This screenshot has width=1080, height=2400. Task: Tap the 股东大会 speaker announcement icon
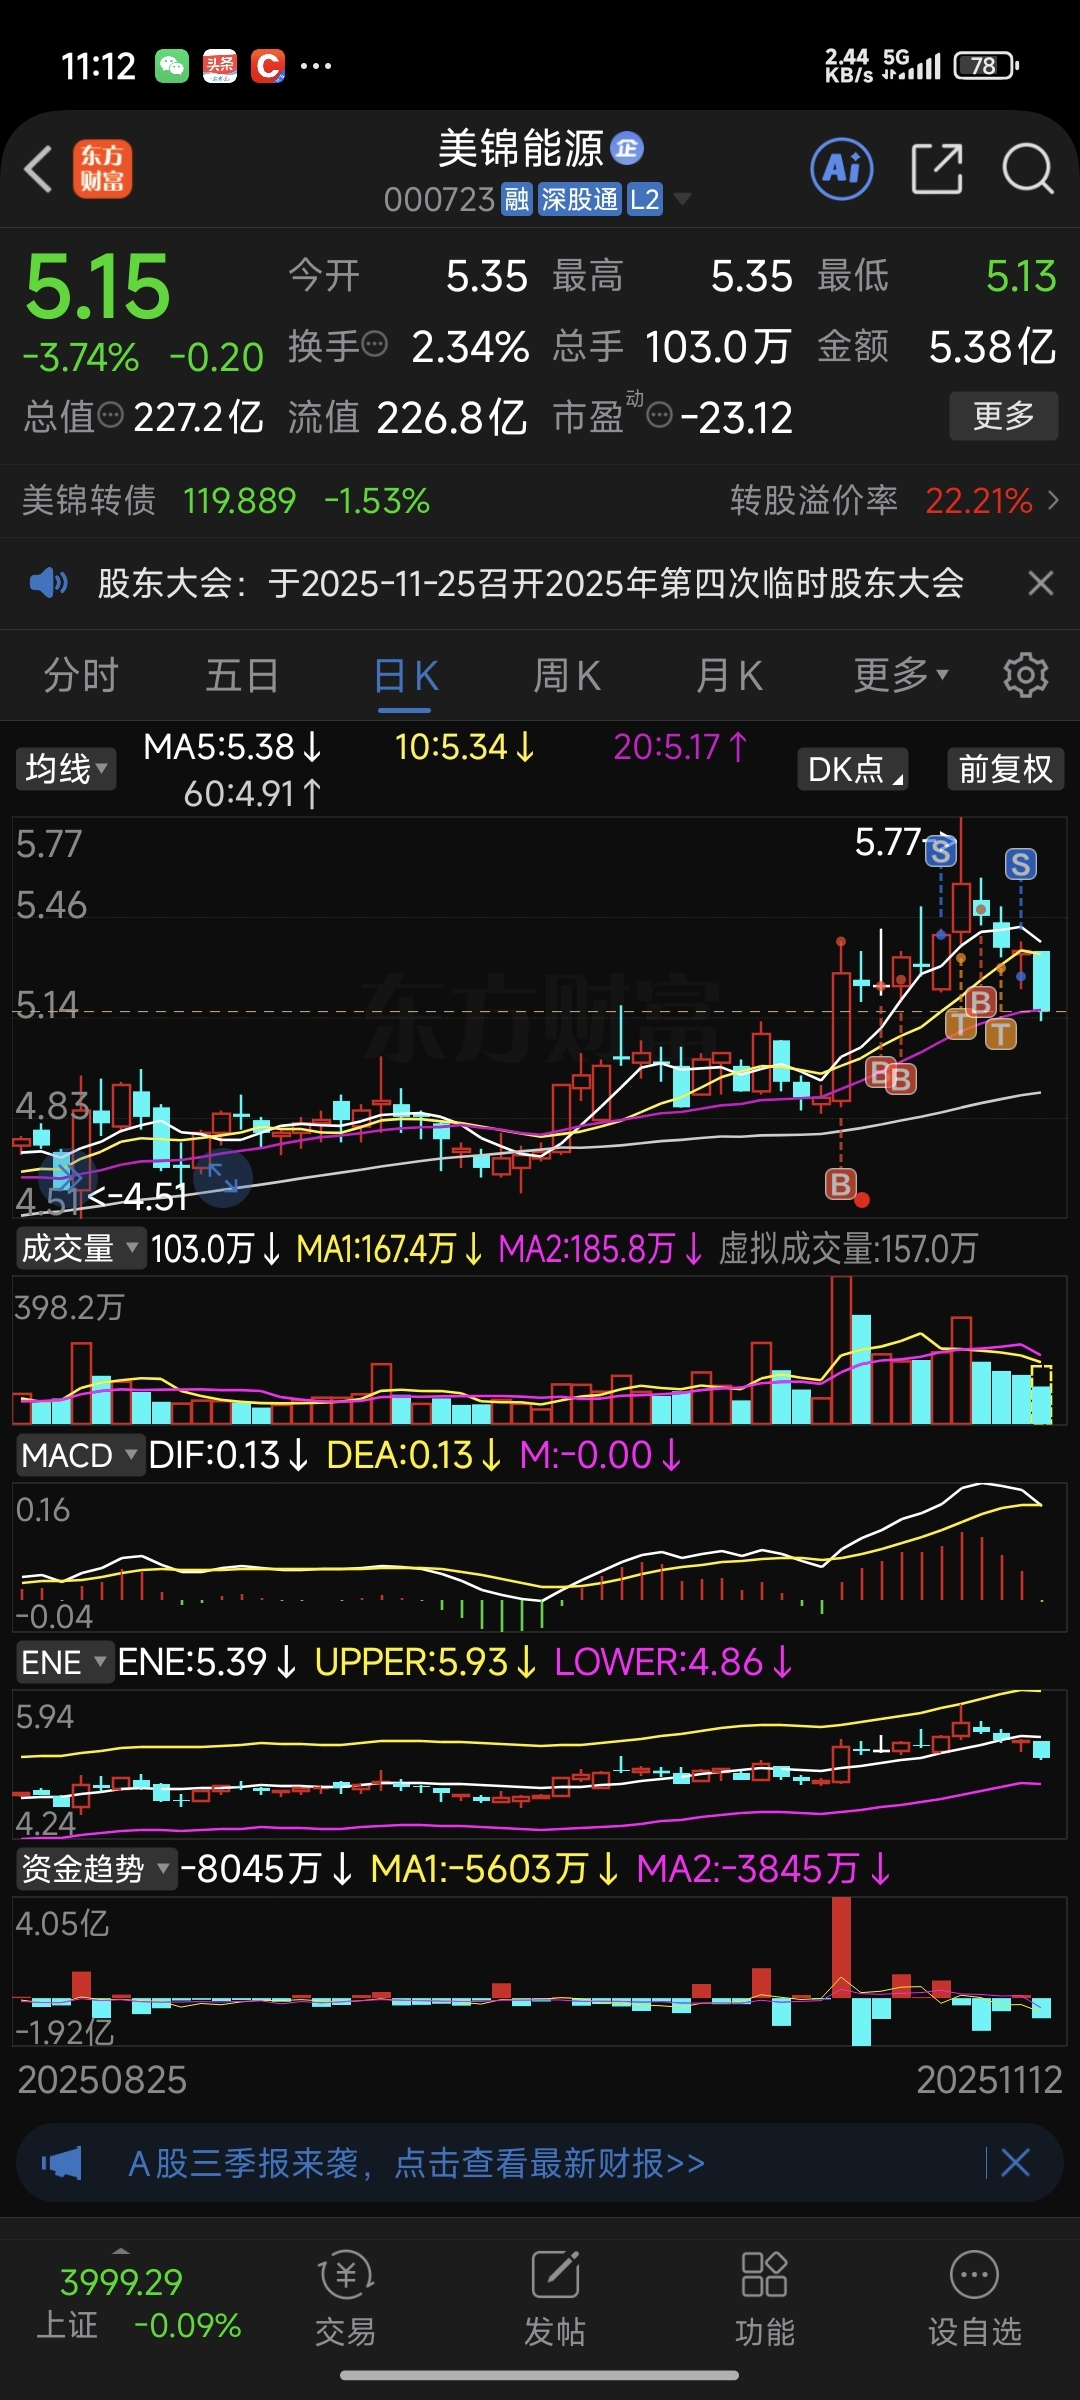[49, 583]
